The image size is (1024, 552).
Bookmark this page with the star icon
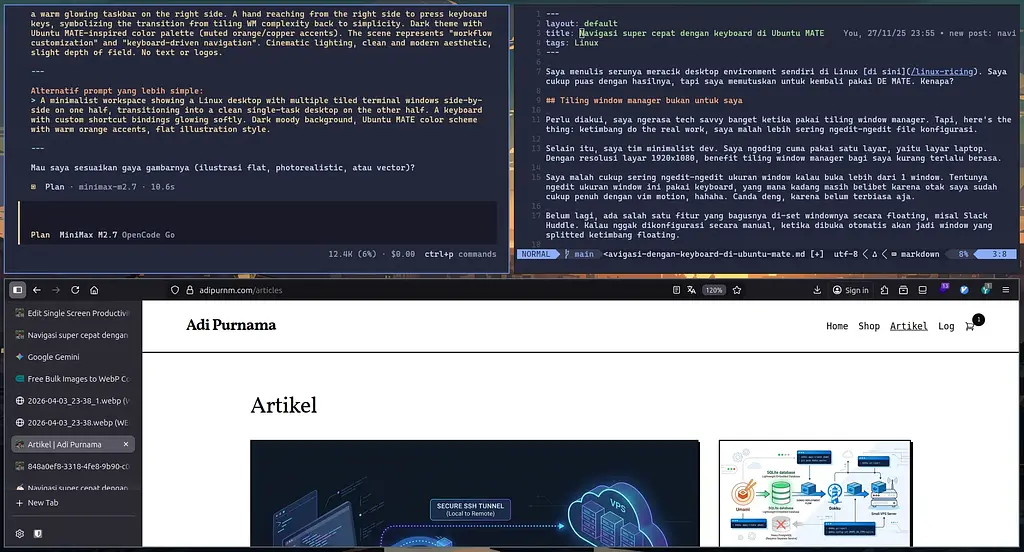(737, 290)
